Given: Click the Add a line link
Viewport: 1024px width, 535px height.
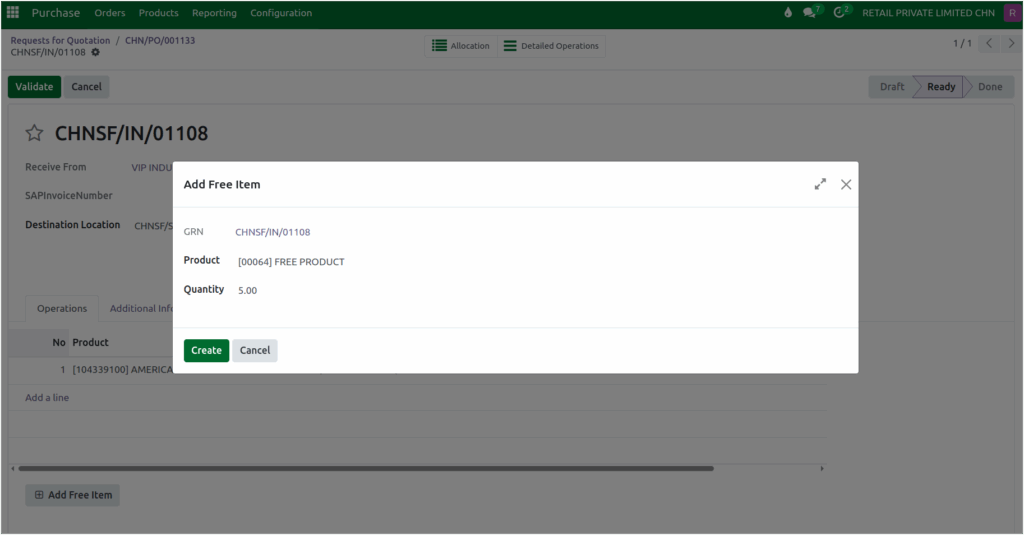Looking at the screenshot, I should tap(47, 397).
